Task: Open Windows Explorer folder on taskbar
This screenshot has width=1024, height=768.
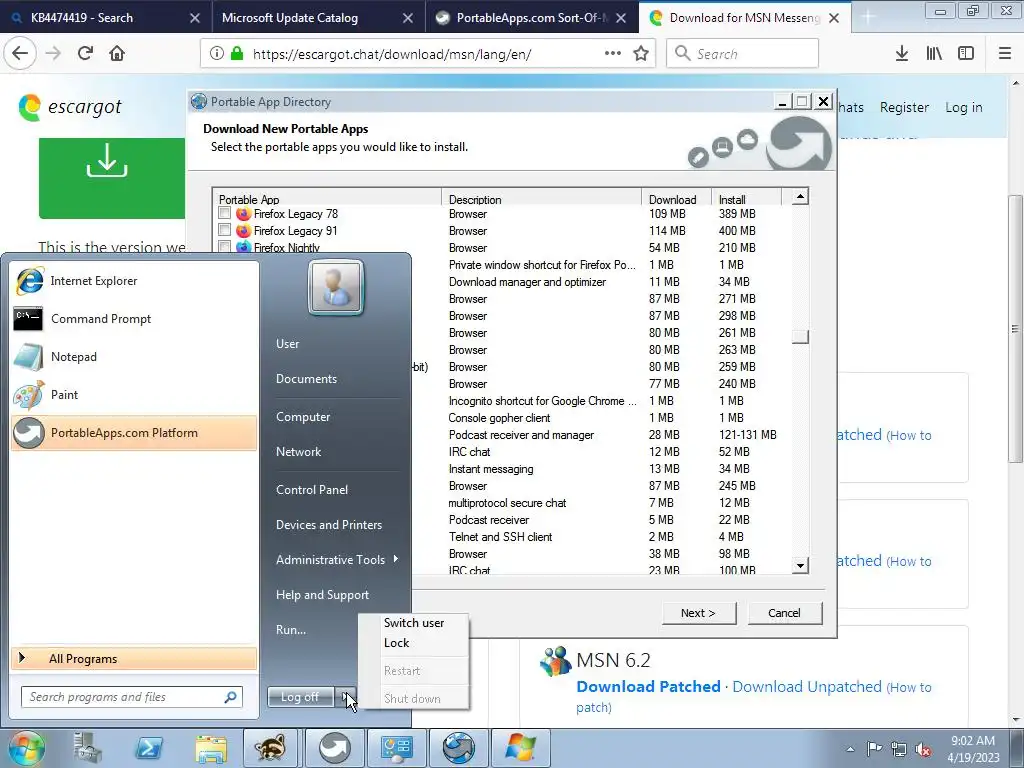Action: pos(210,748)
